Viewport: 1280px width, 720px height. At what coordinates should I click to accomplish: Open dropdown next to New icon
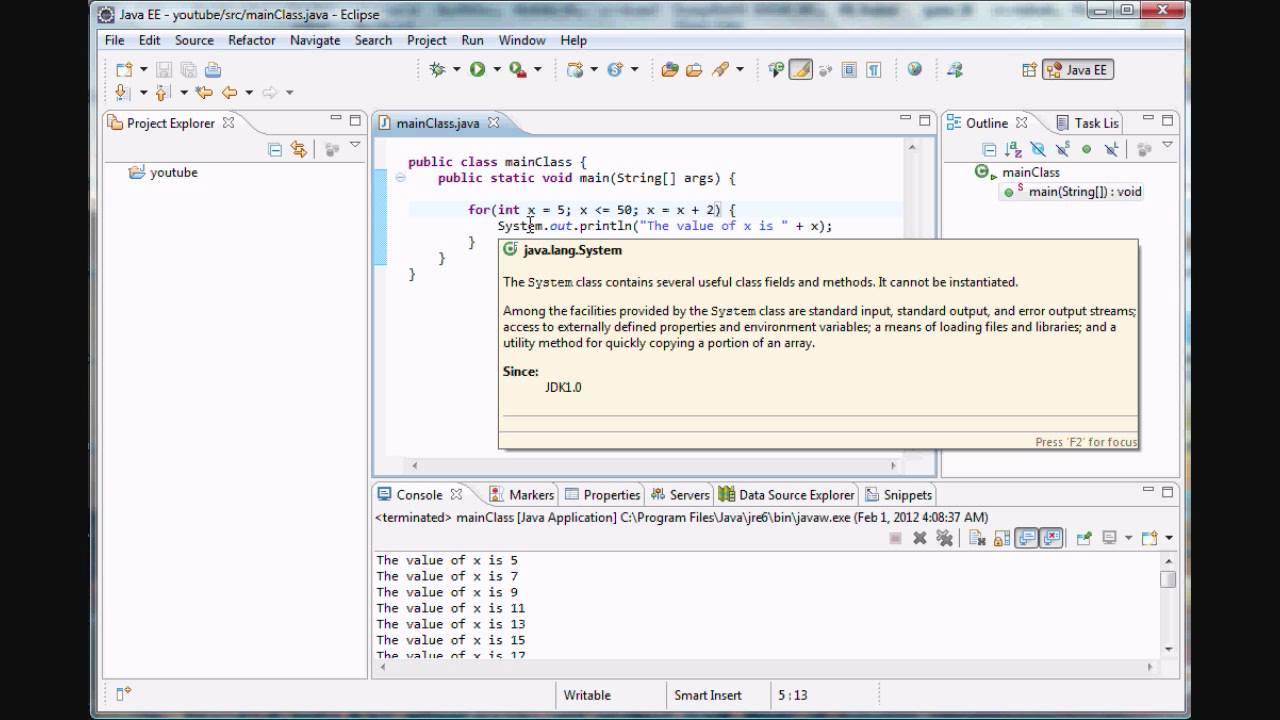(x=143, y=70)
